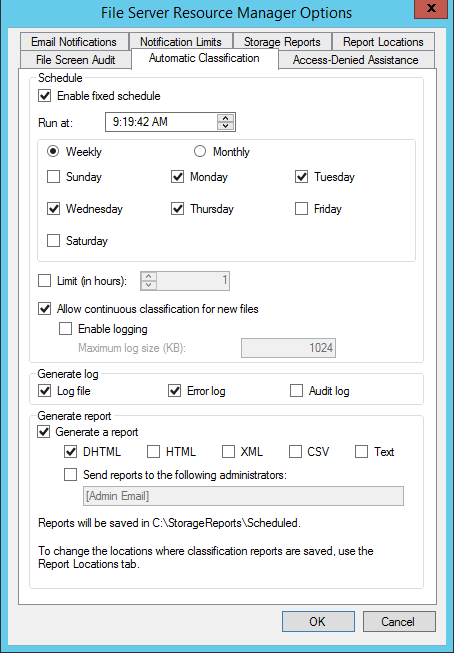
Task: Click the Run at time field
Action: [161, 122]
